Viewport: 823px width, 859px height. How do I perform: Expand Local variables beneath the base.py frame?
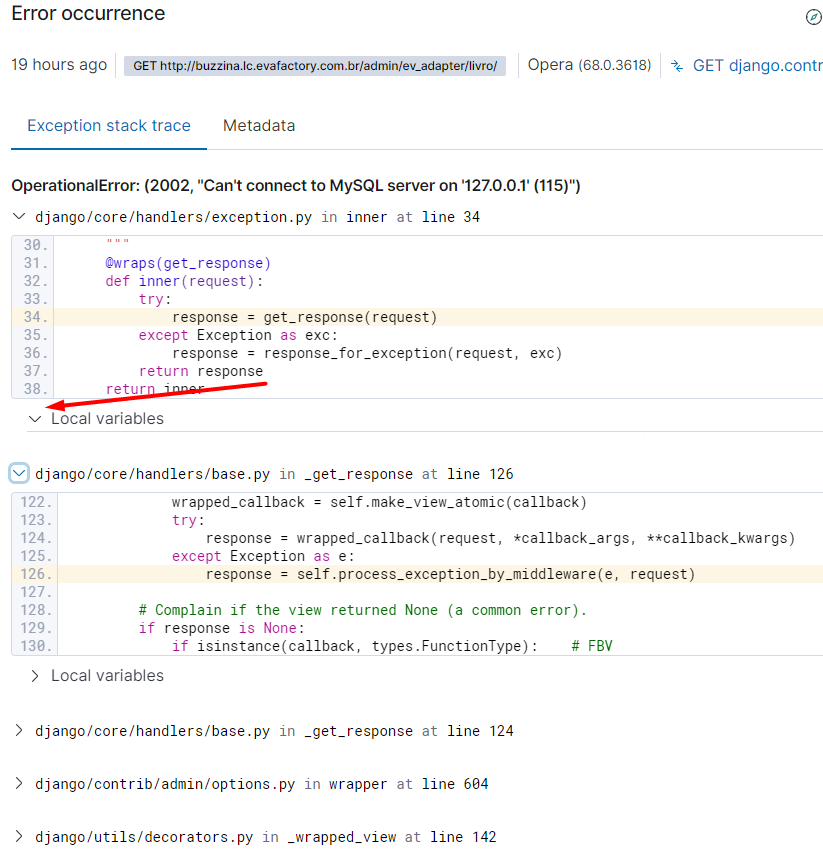tap(33, 675)
